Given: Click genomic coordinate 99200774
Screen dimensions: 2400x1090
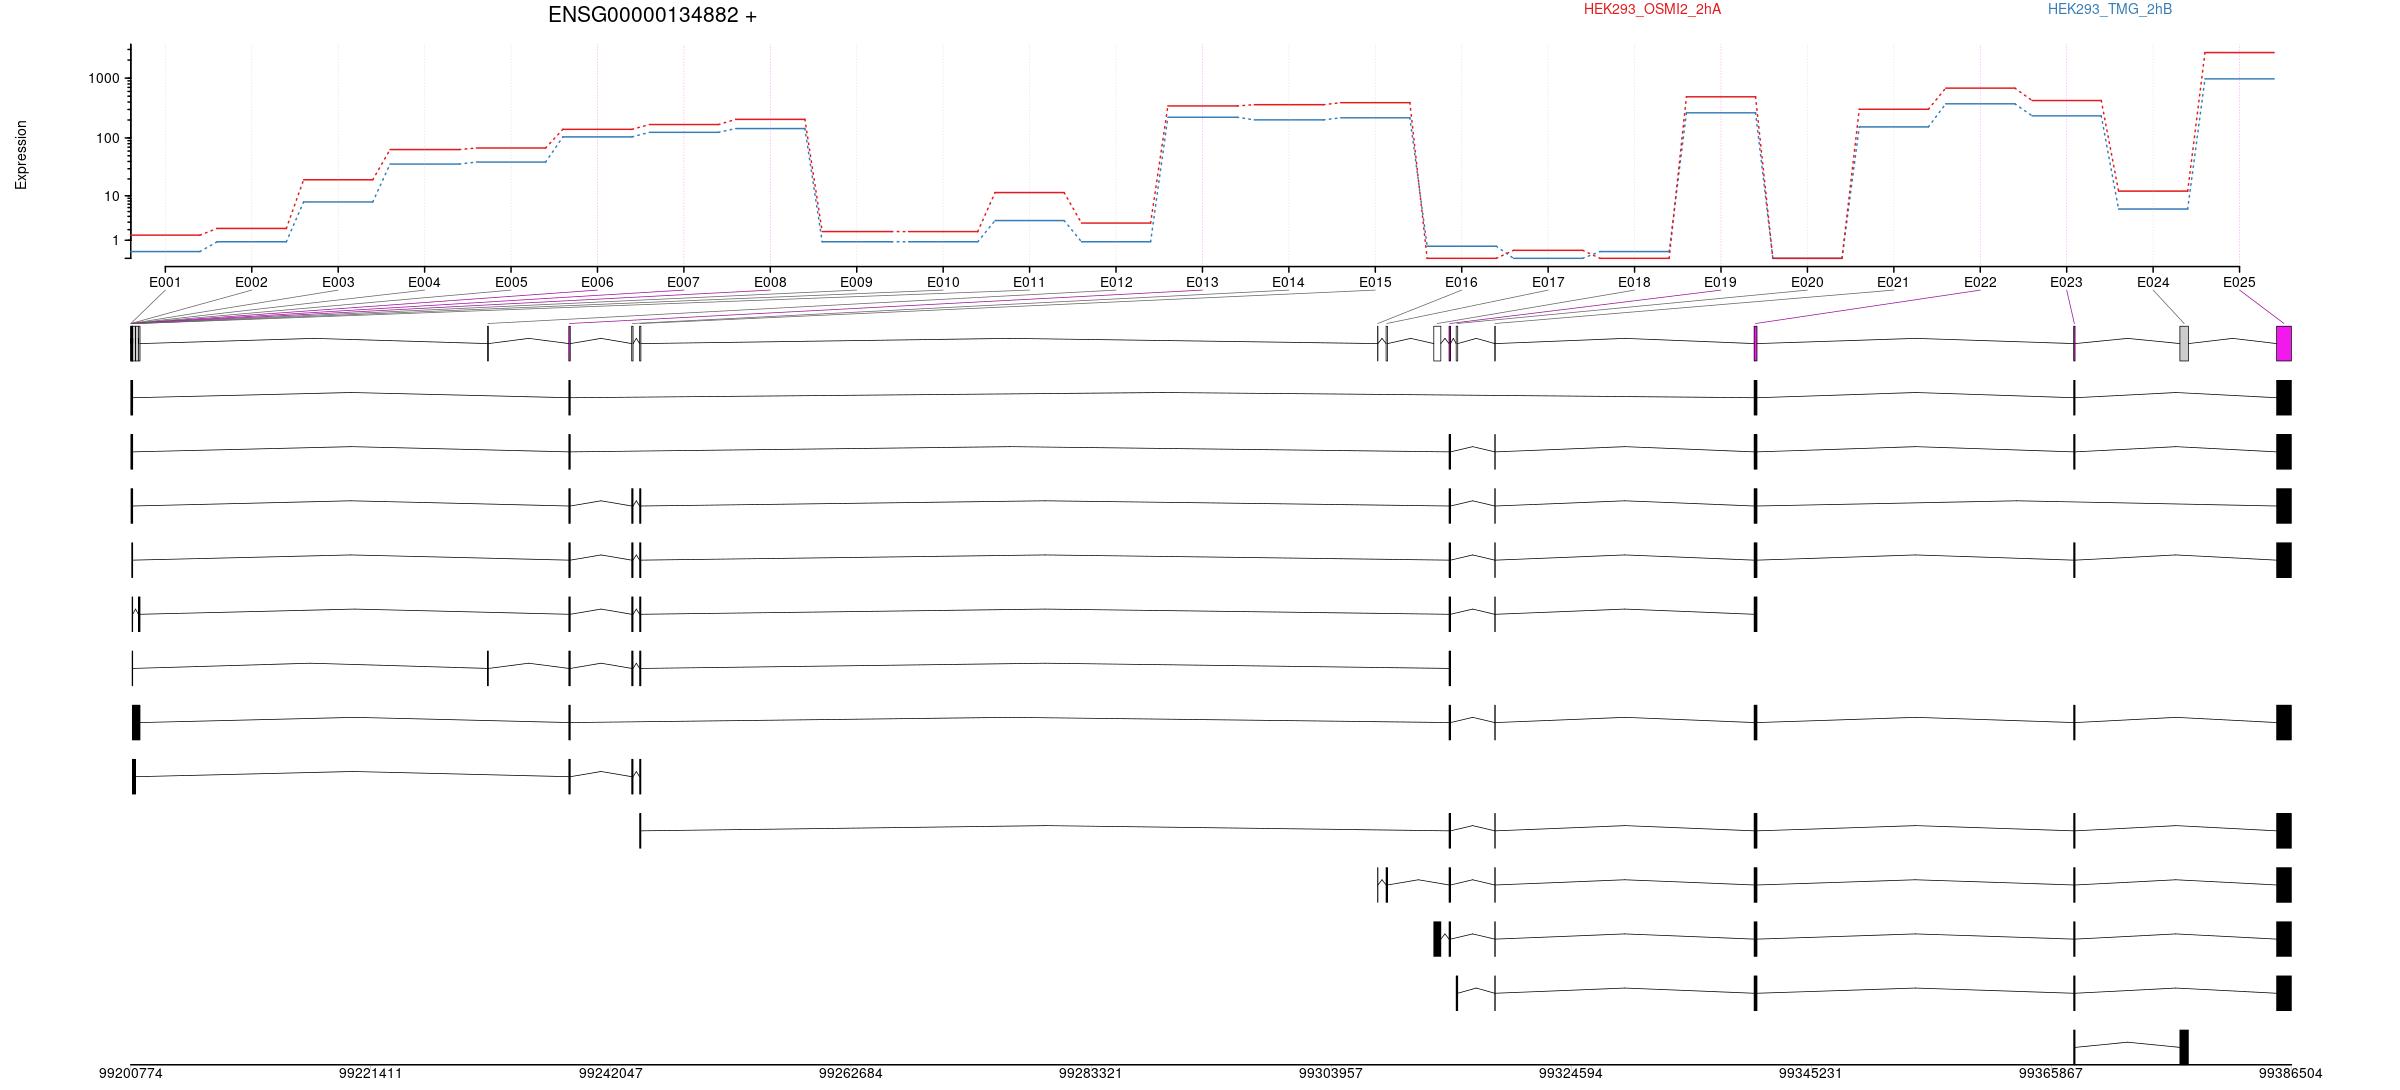Looking at the screenshot, I should point(131,1073).
